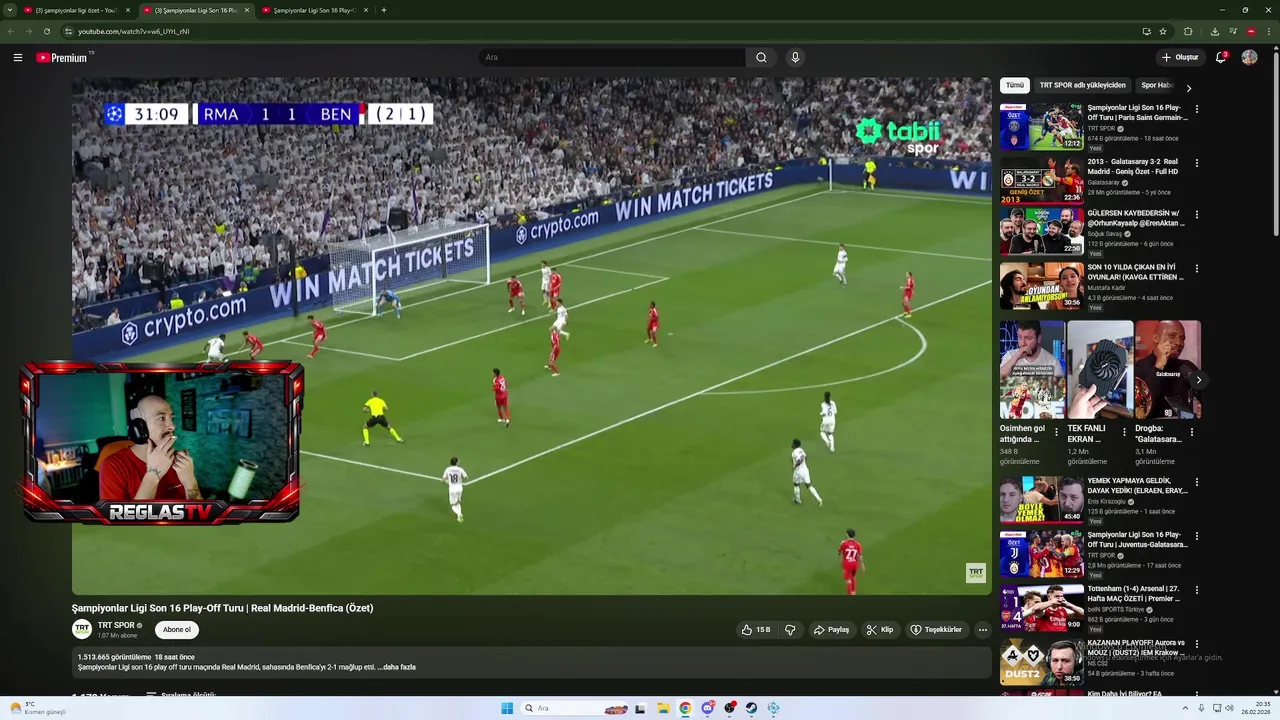Open more actions ellipsis under video
The width and height of the screenshot is (1280, 720).
pyautogui.click(x=983, y=630)
